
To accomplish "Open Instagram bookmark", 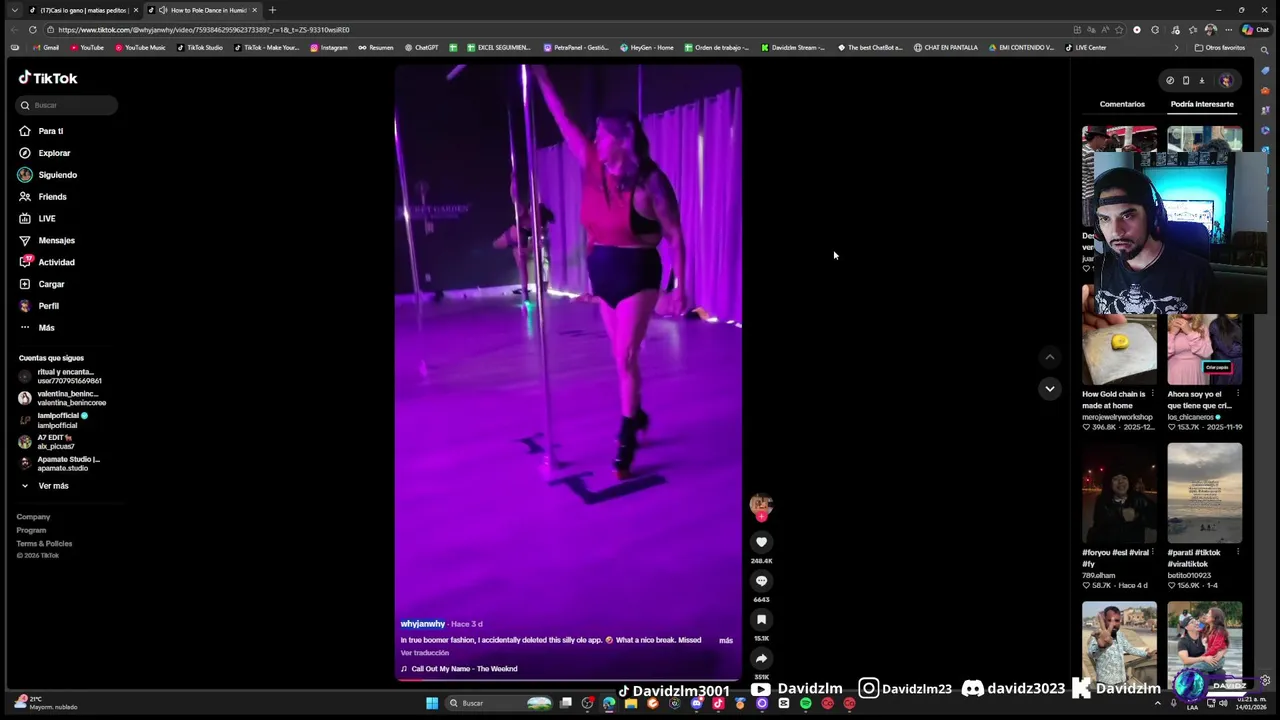I will [329, 47].
